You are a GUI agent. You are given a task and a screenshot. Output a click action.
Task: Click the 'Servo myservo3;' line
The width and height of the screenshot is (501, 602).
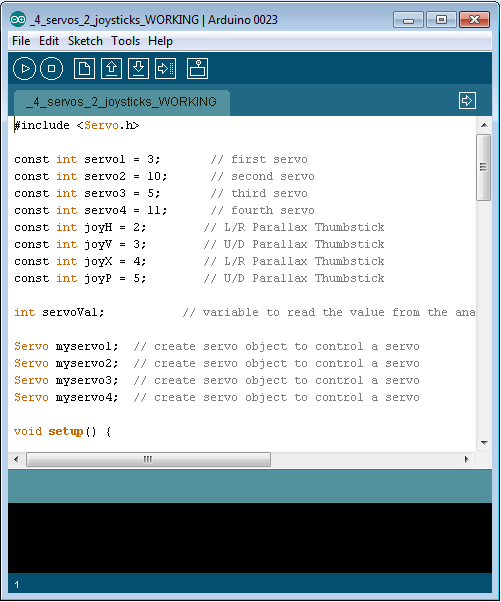tap(66, 380)
